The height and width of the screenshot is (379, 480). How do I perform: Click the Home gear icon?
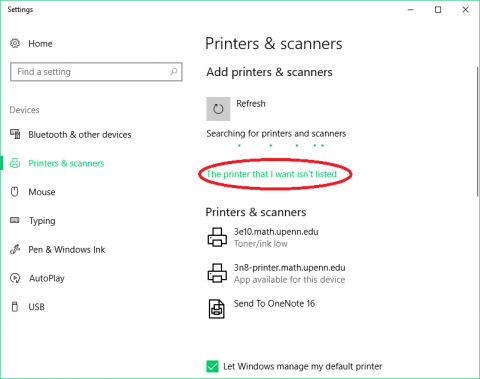point(15,43)
